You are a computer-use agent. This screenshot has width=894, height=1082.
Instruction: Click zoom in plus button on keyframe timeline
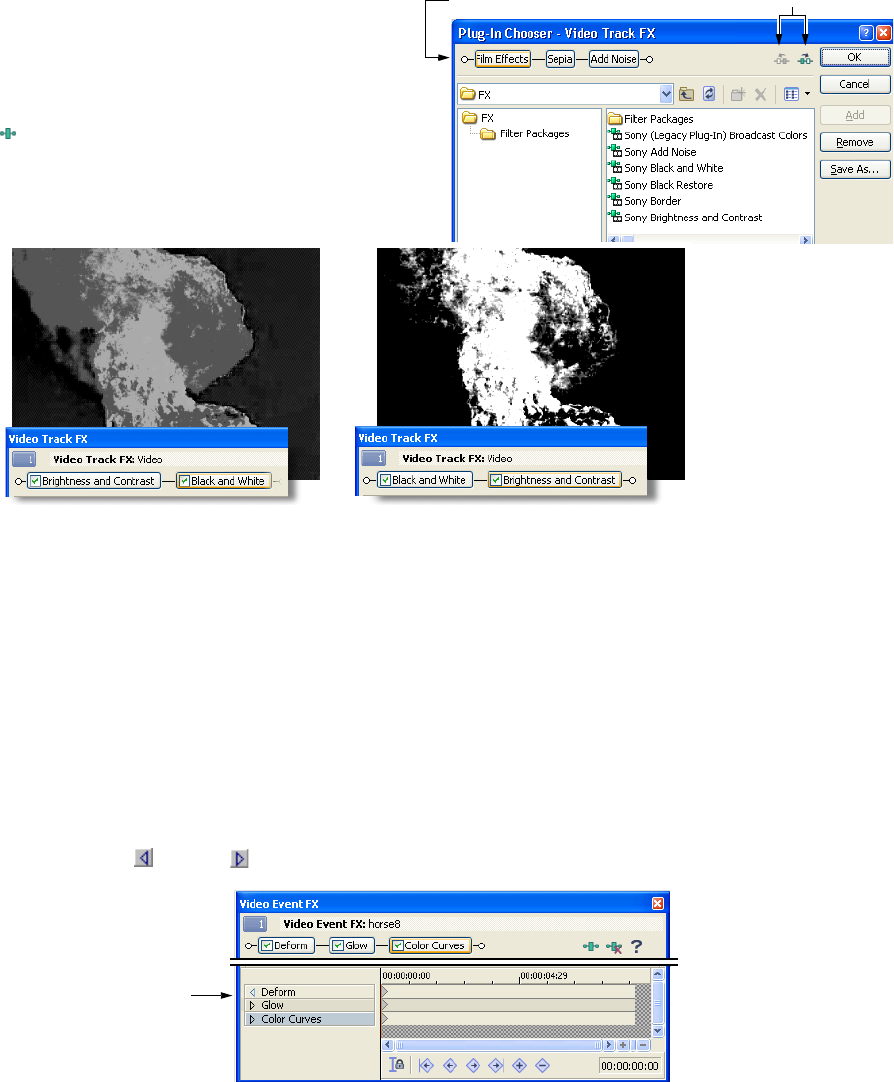(623, 1045)
